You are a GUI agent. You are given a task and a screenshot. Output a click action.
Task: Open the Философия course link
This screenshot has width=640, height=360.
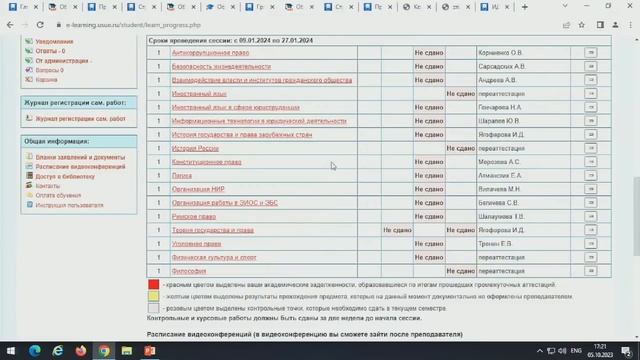tap(189, 271)
